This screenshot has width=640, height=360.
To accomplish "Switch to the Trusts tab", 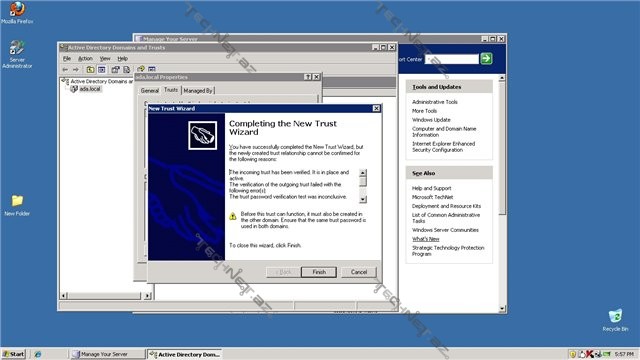I will [x=171, y=90].
